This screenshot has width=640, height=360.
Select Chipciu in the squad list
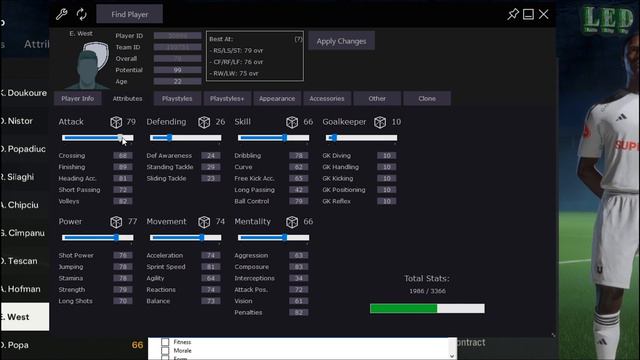click(24, 205)
